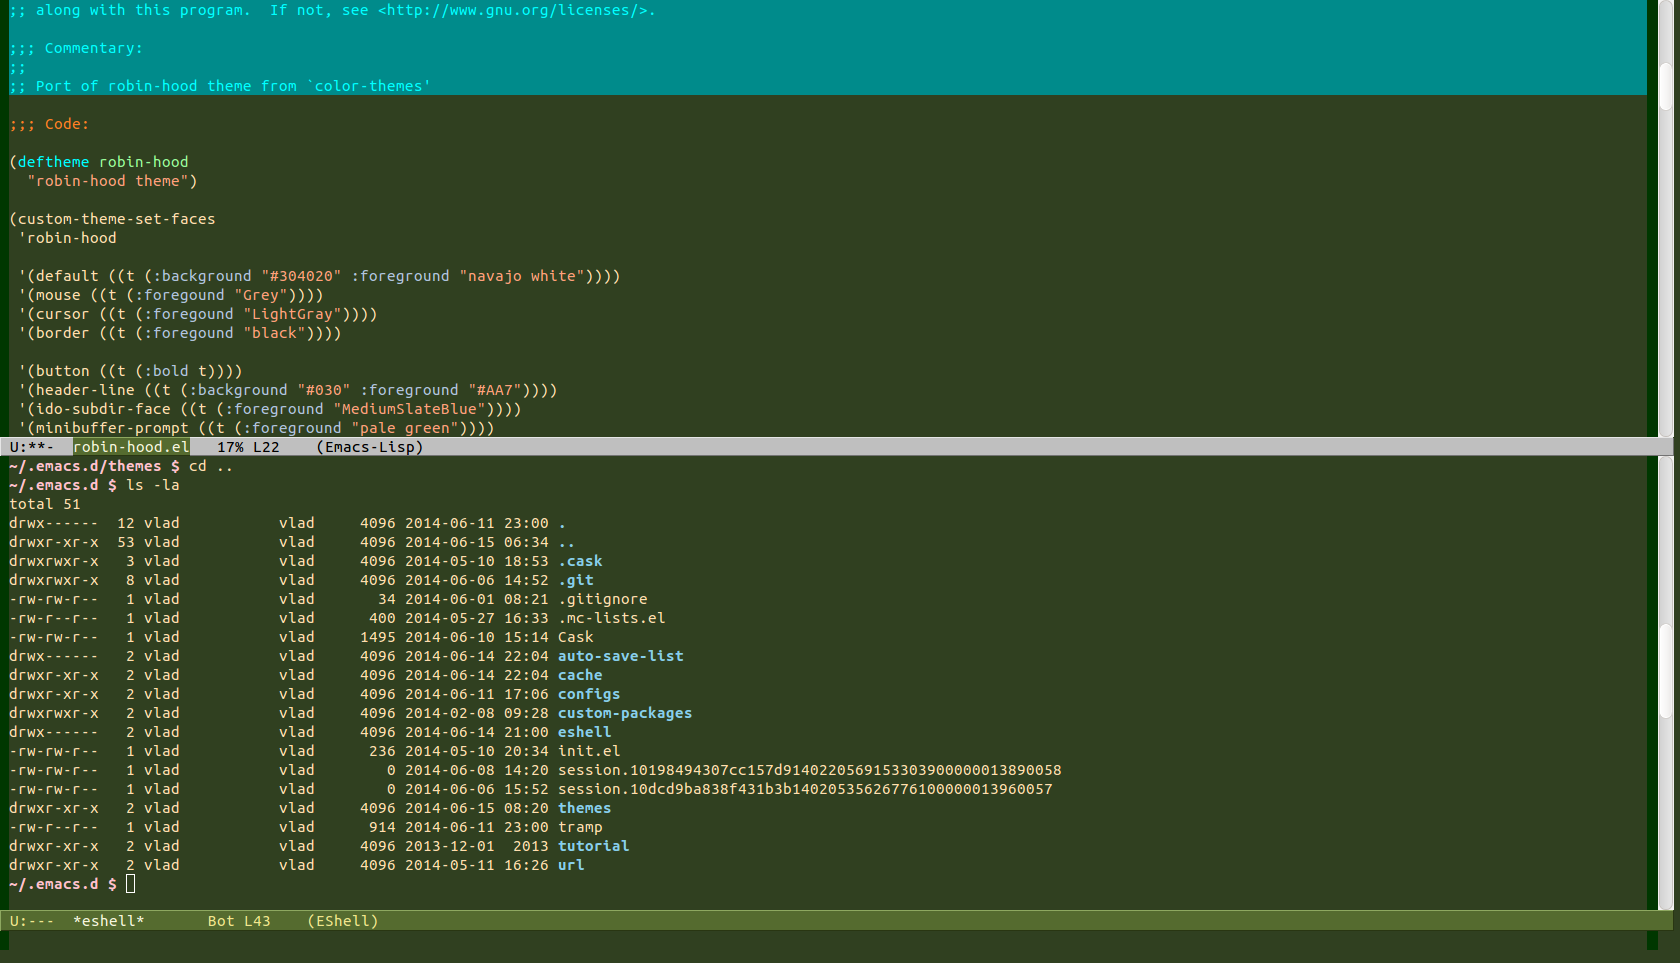The width and height of the screenshot is (1680, 963).
Task: Click the "LightGray" cursor color string
Action: (x=292, y=314)
